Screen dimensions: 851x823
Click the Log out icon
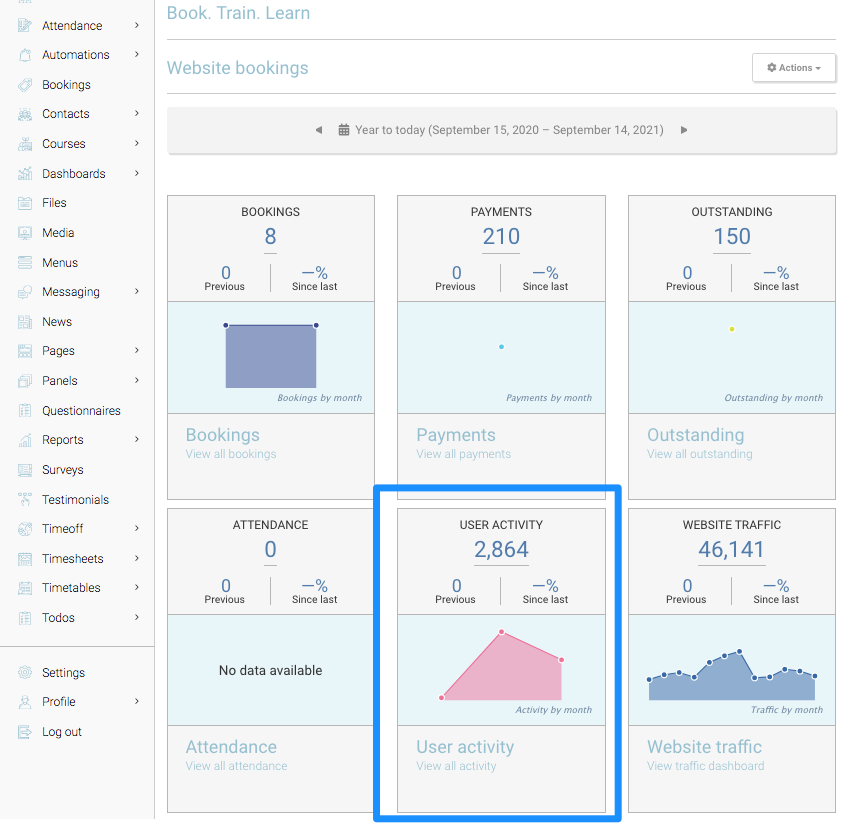click(x=25, y=732)
